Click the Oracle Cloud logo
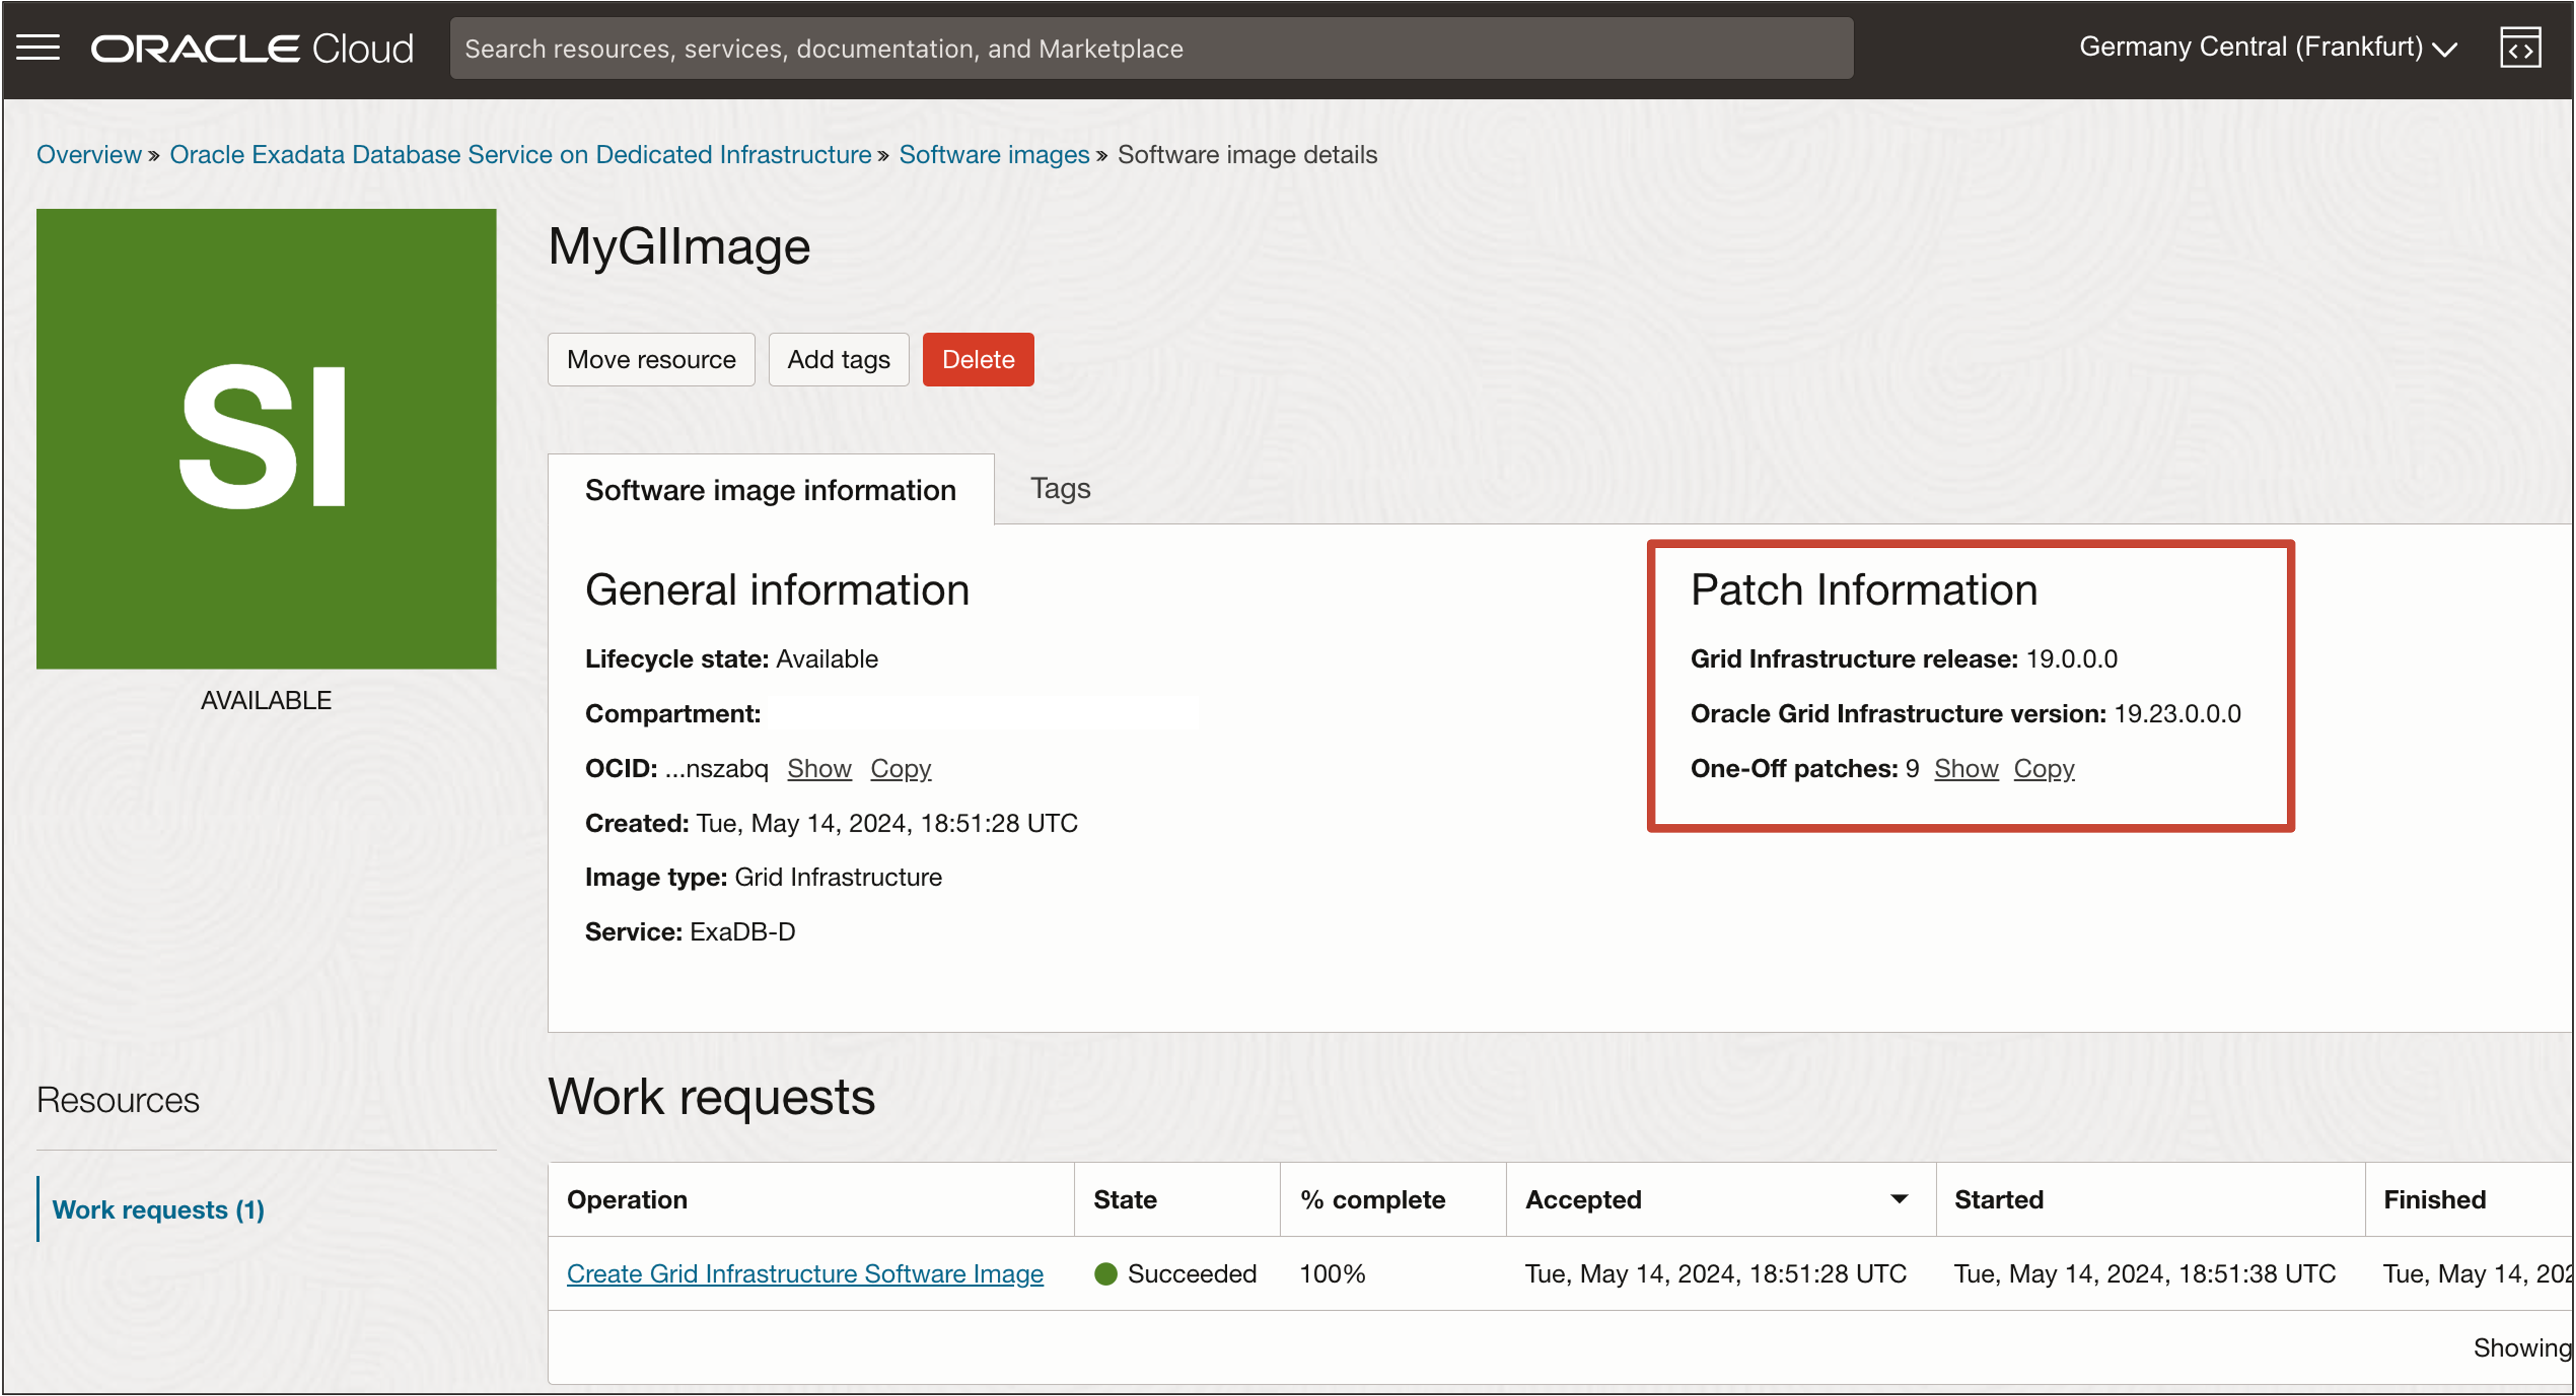2576x1396 pixels. (252, 48)
